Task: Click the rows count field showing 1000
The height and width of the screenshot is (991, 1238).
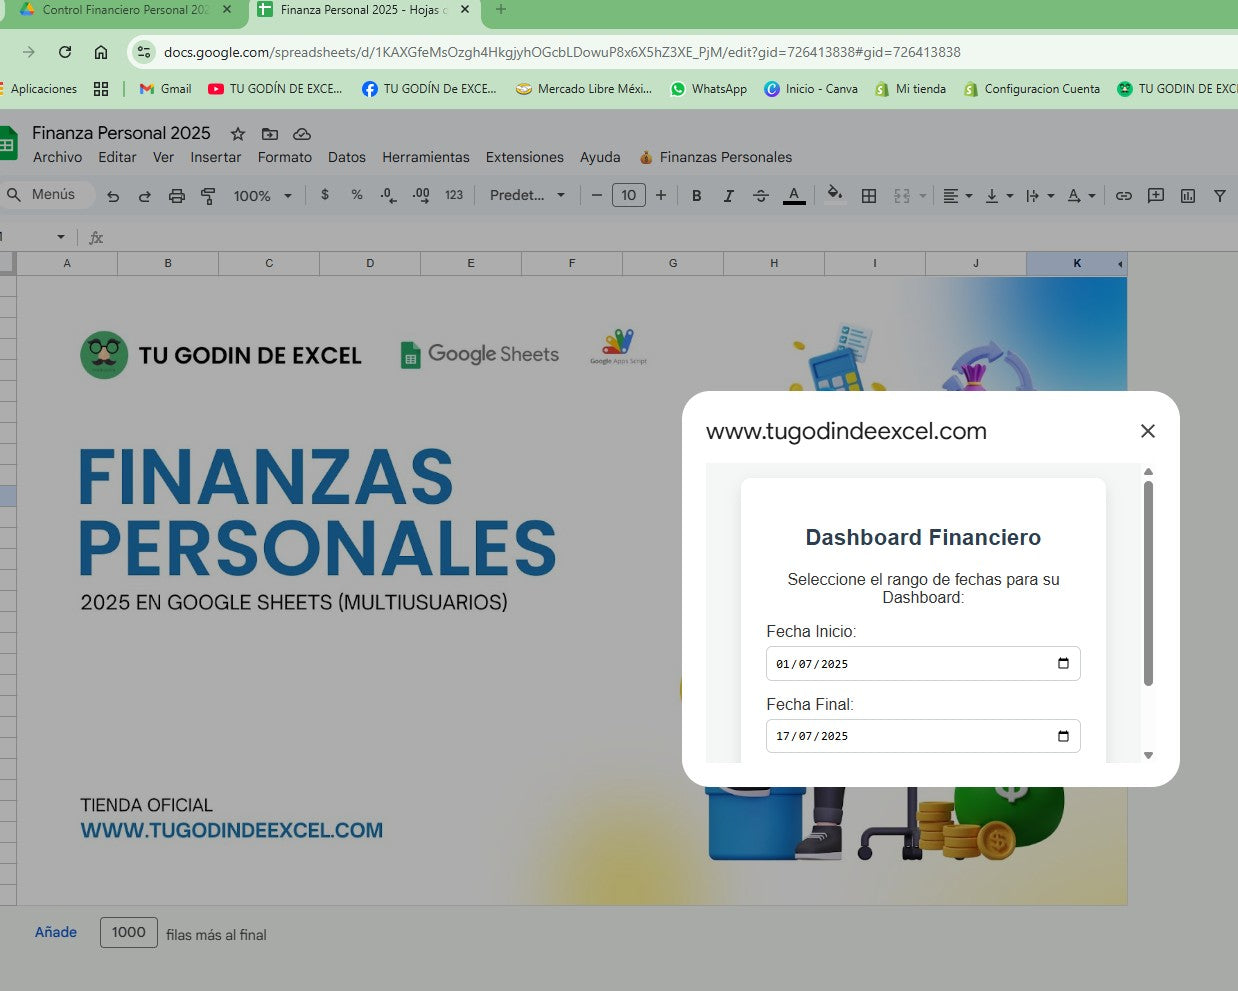Action: pos(129,932)
